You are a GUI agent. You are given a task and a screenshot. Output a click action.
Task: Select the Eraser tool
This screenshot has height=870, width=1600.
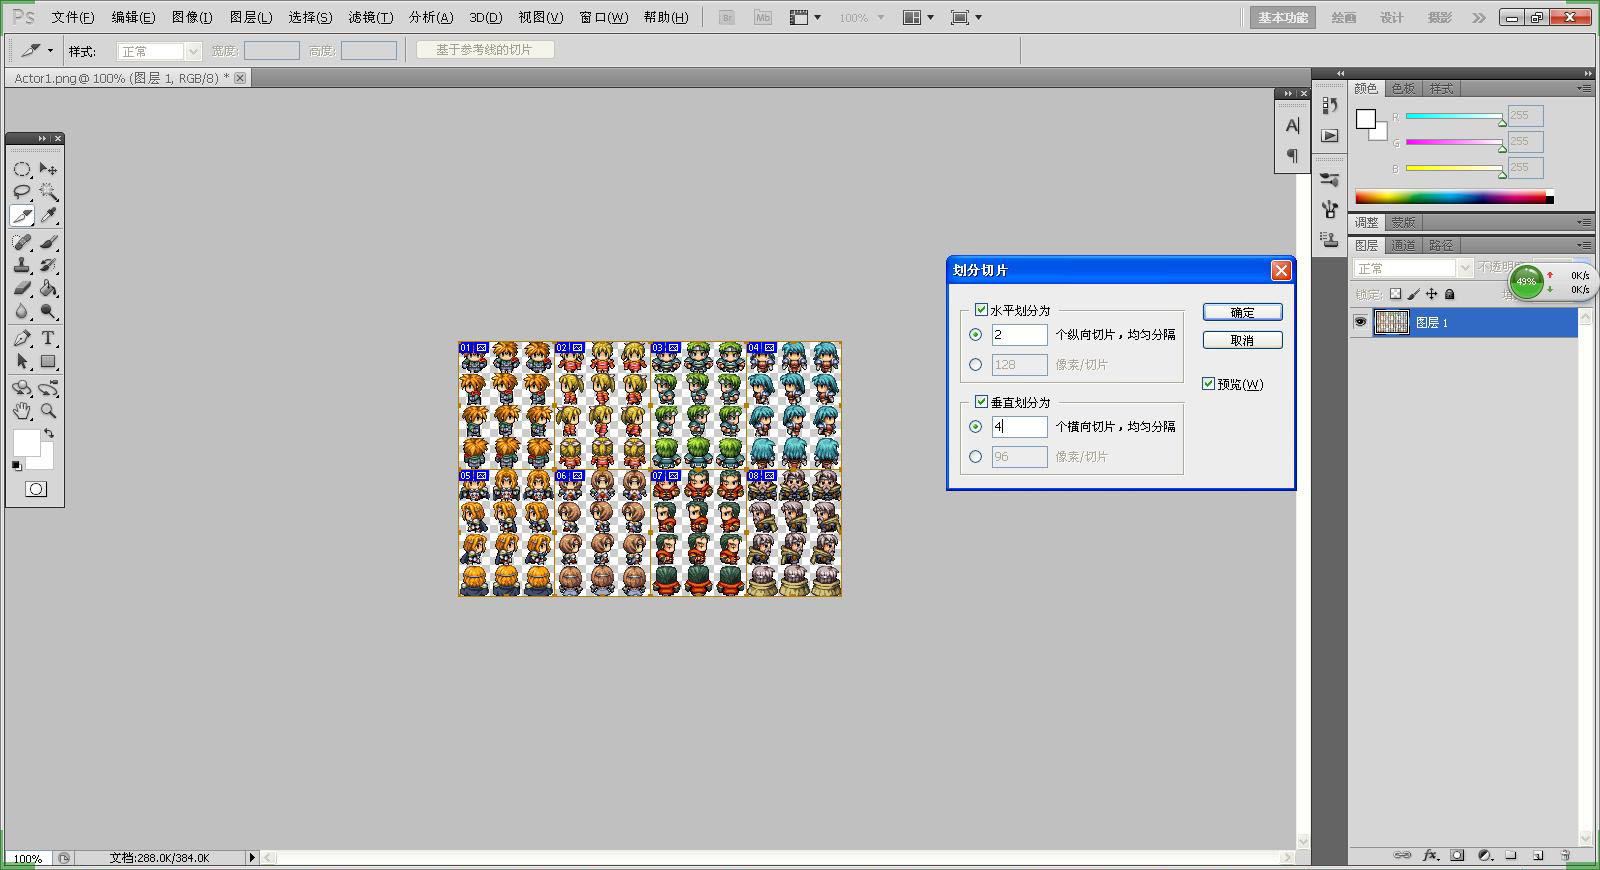point(22,288)
